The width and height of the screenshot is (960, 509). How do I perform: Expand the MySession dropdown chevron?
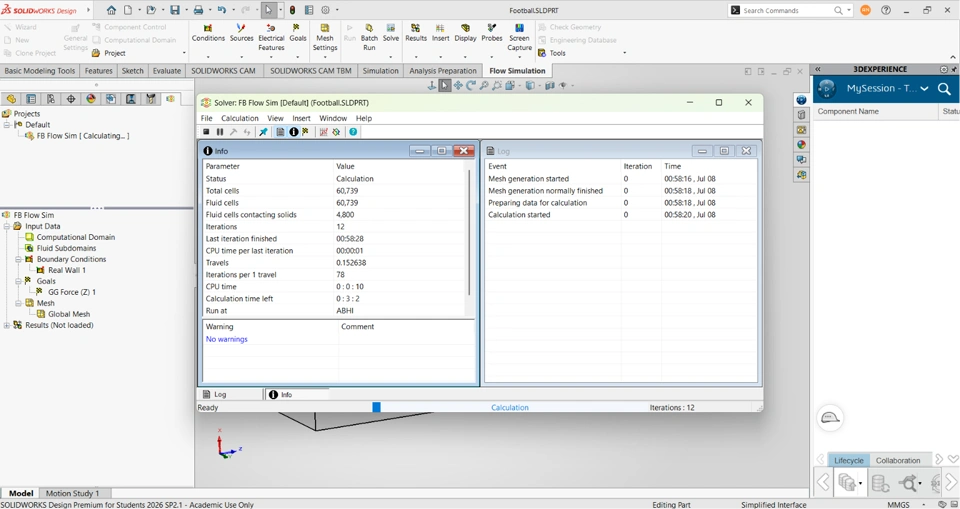coord(924,89)
